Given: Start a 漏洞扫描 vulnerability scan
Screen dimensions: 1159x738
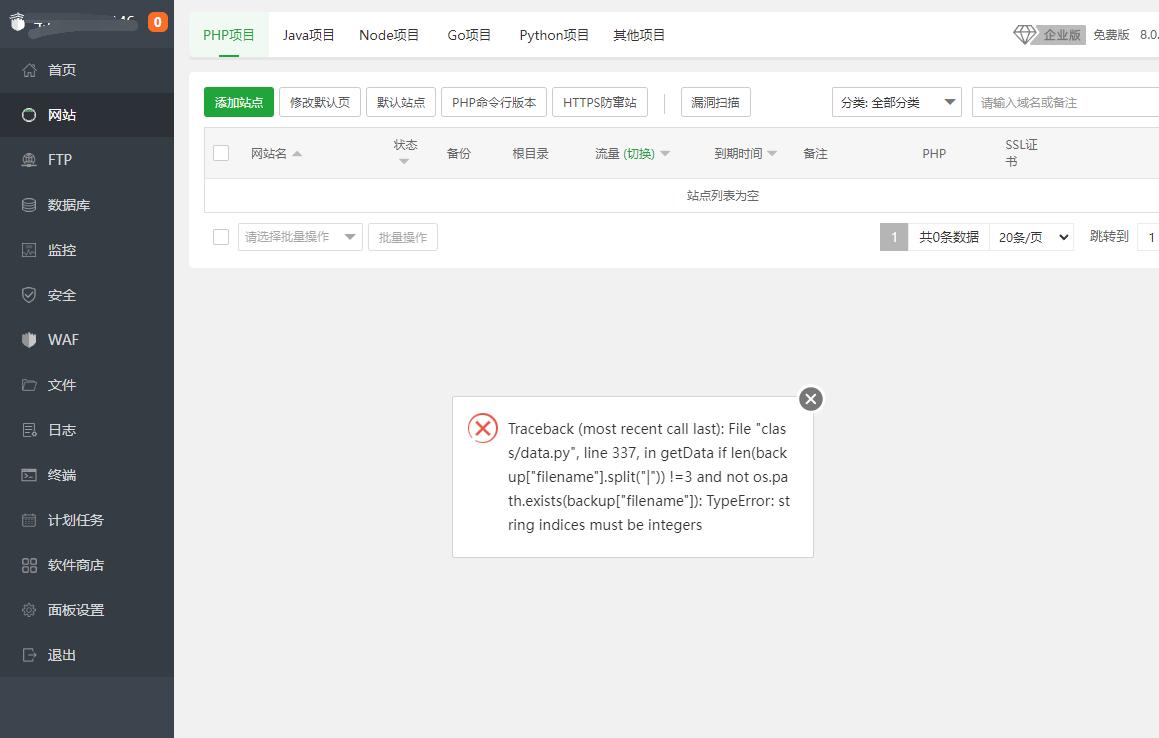Looking at the screenshot, I should point(715,101).
